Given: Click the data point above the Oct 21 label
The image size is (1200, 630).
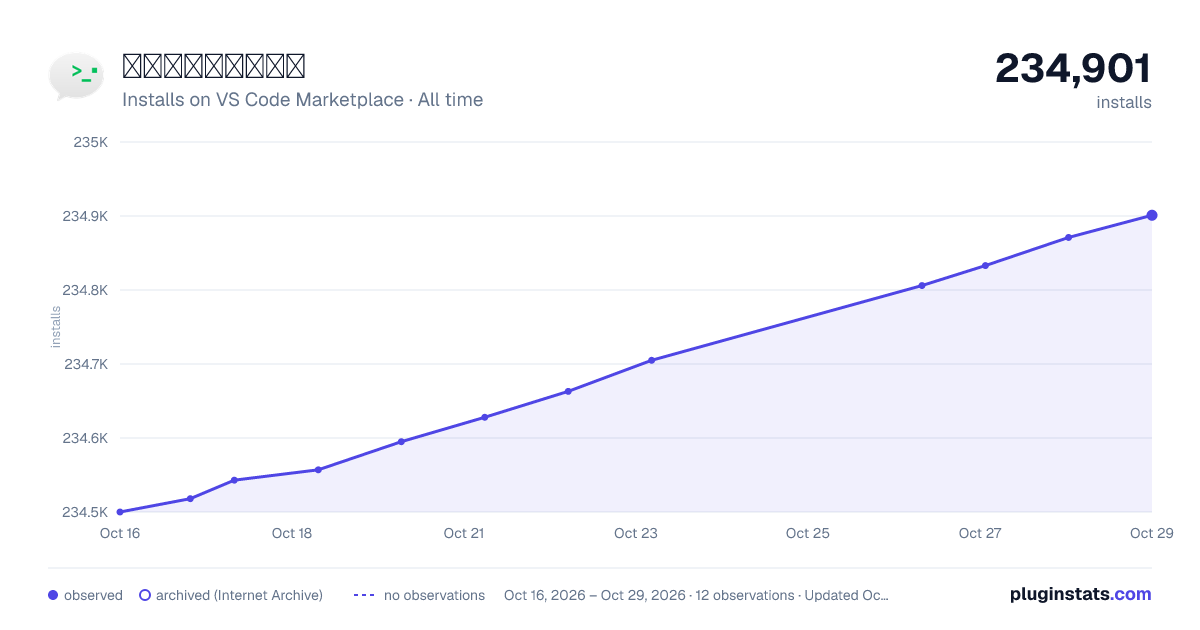Looking at the screenshot, I should (485, 417).
